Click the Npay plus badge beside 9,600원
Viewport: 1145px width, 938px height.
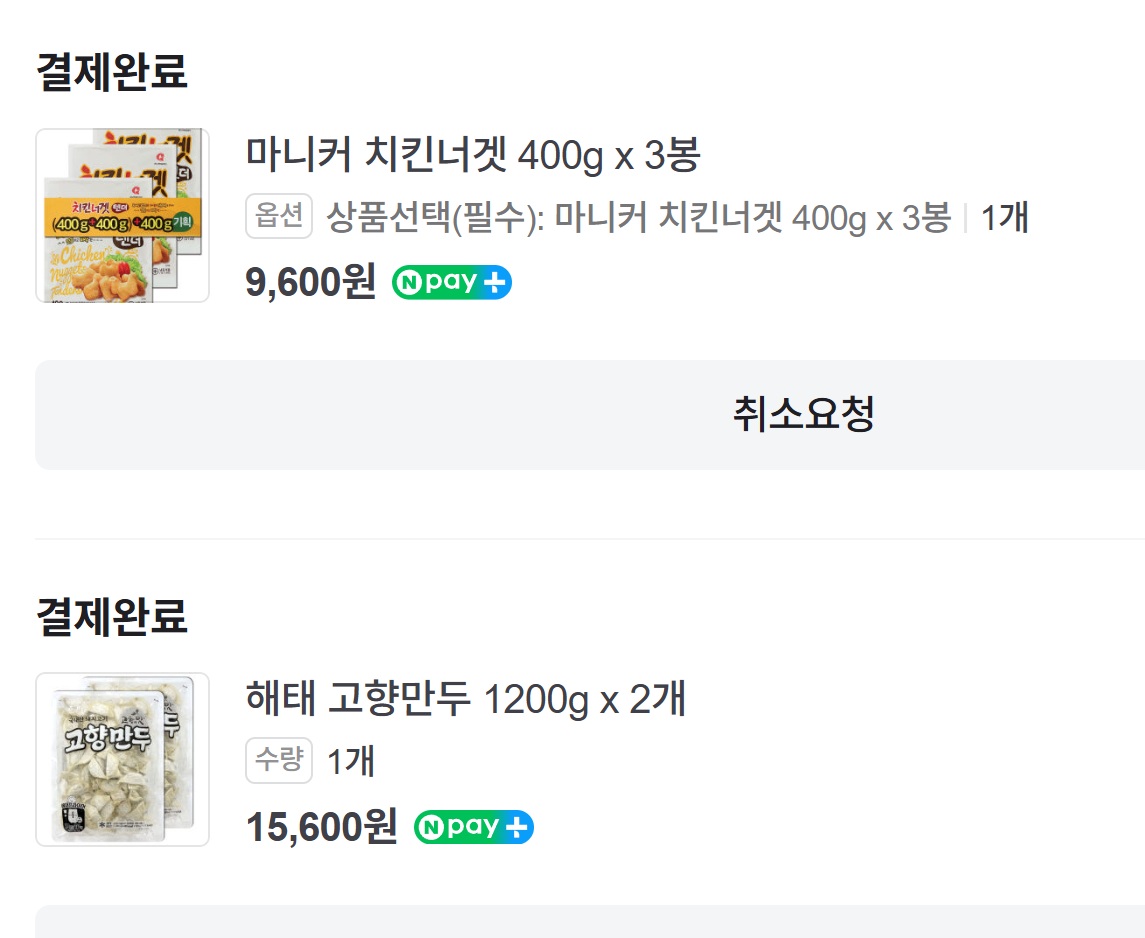(x=451, y=283)
